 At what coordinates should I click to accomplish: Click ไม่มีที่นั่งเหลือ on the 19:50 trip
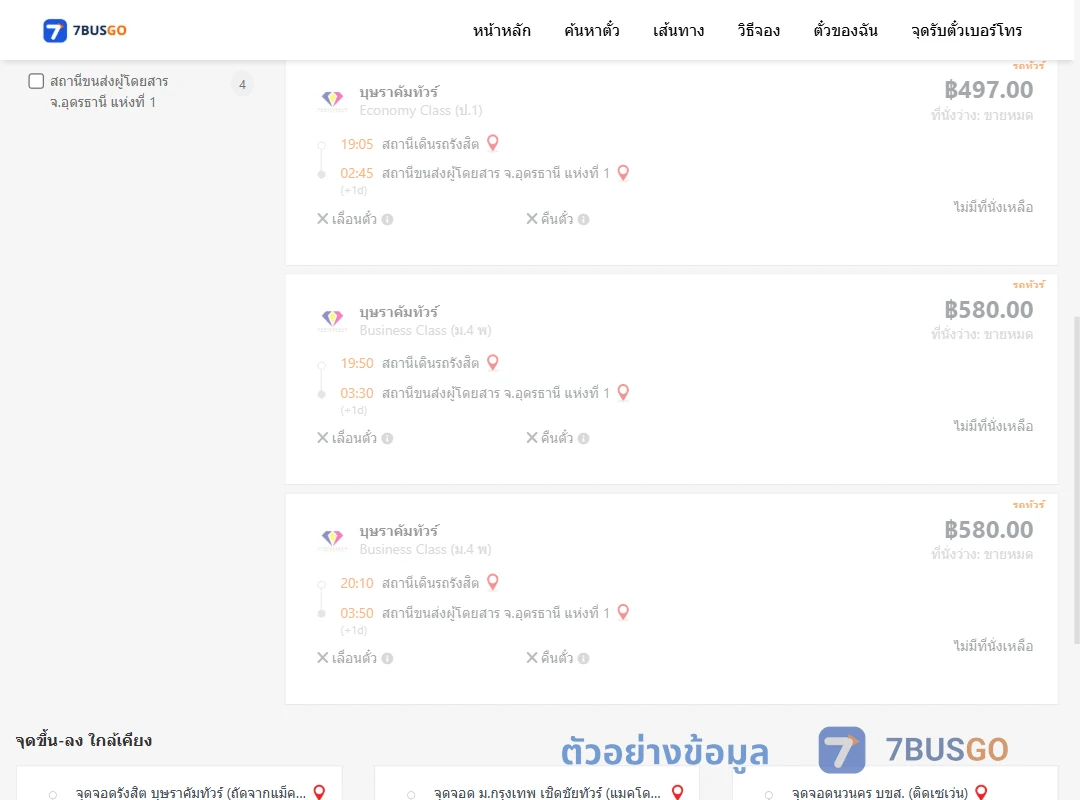click(x=993, y=426)
